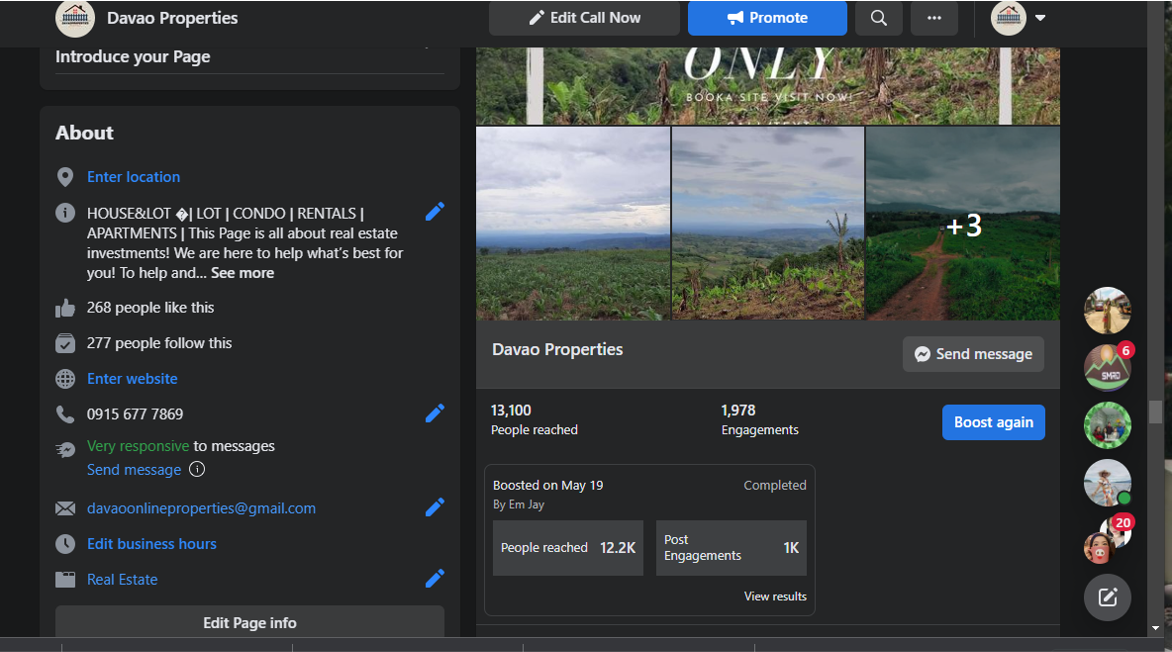Click the 13,100 People reached stat
The height and width of the screenshot is (652, 1172).
pos(534,419)
